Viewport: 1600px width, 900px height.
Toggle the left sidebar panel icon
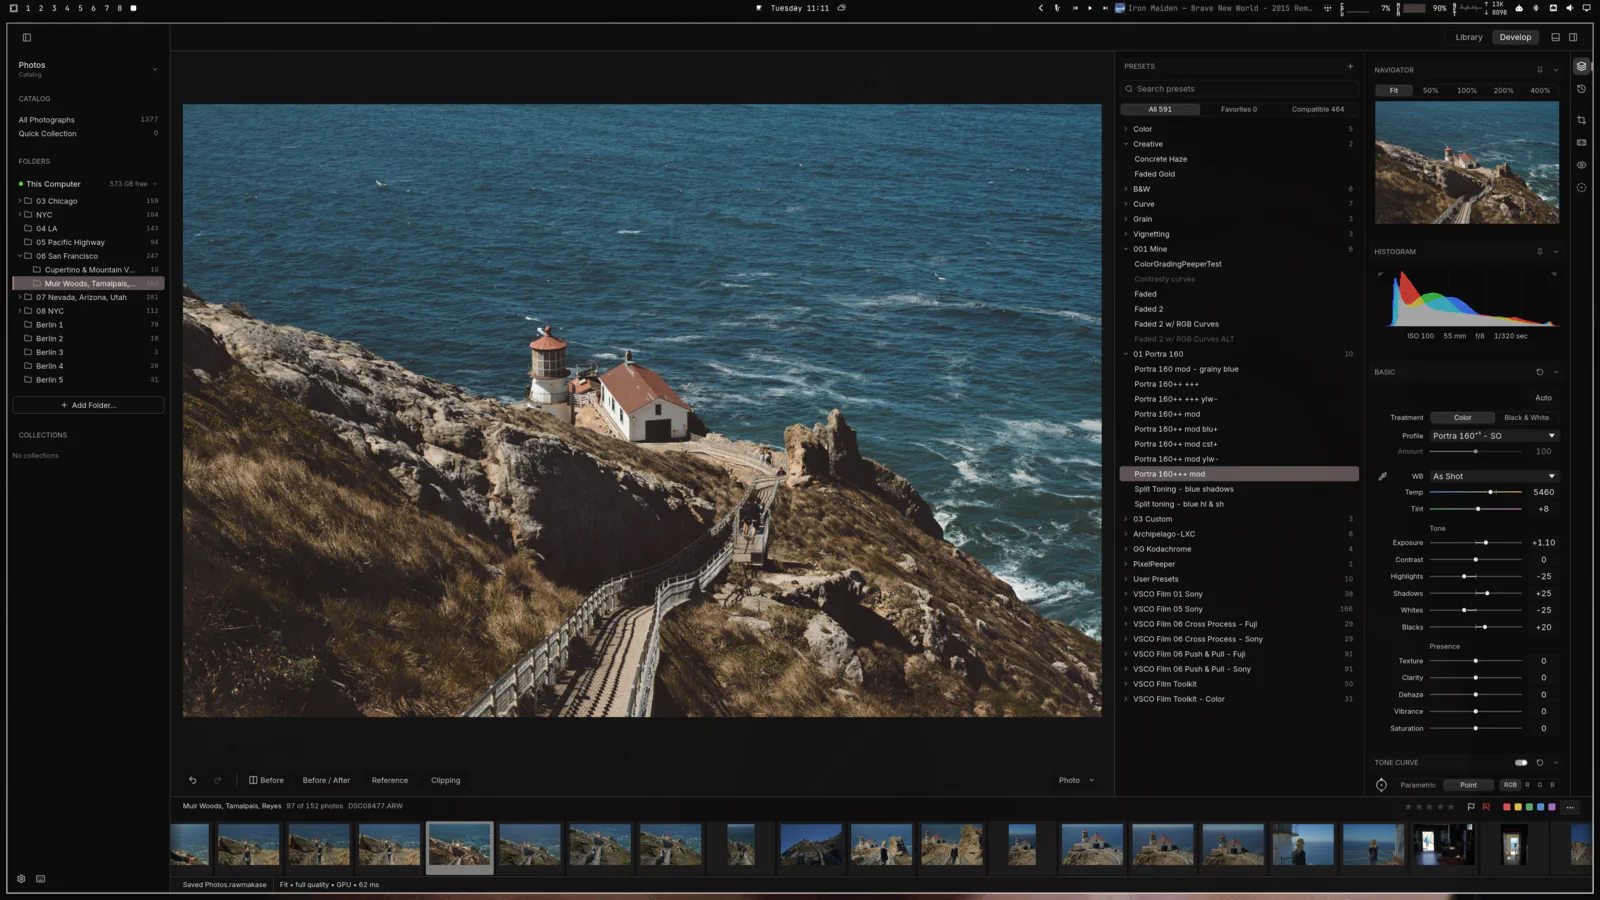coord(27,38)
